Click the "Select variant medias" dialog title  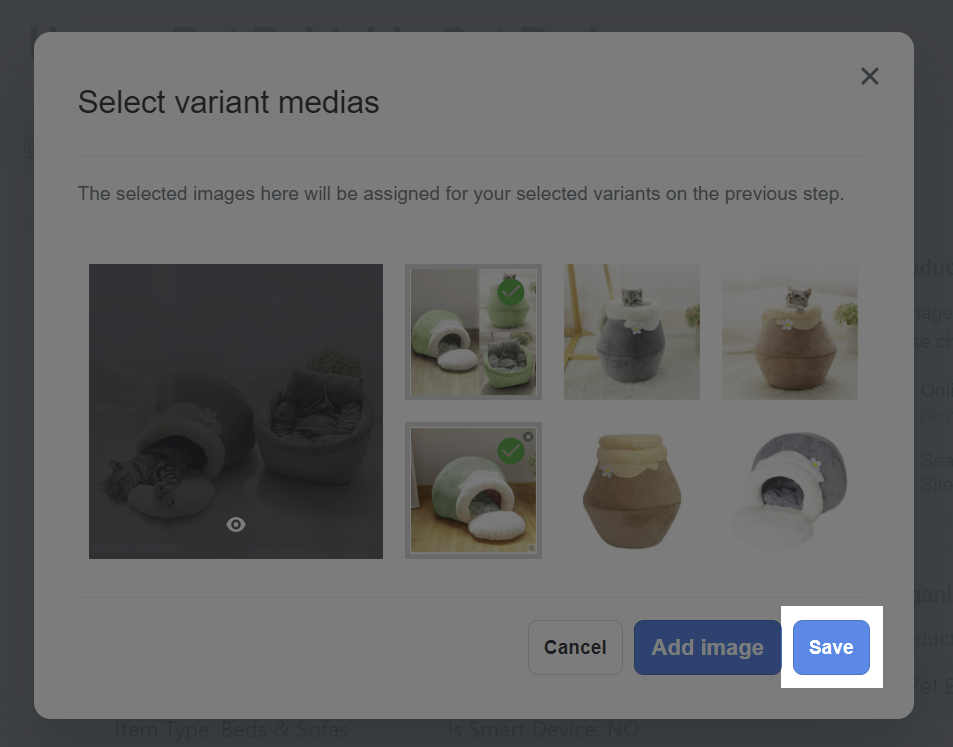tap(229, 102)
